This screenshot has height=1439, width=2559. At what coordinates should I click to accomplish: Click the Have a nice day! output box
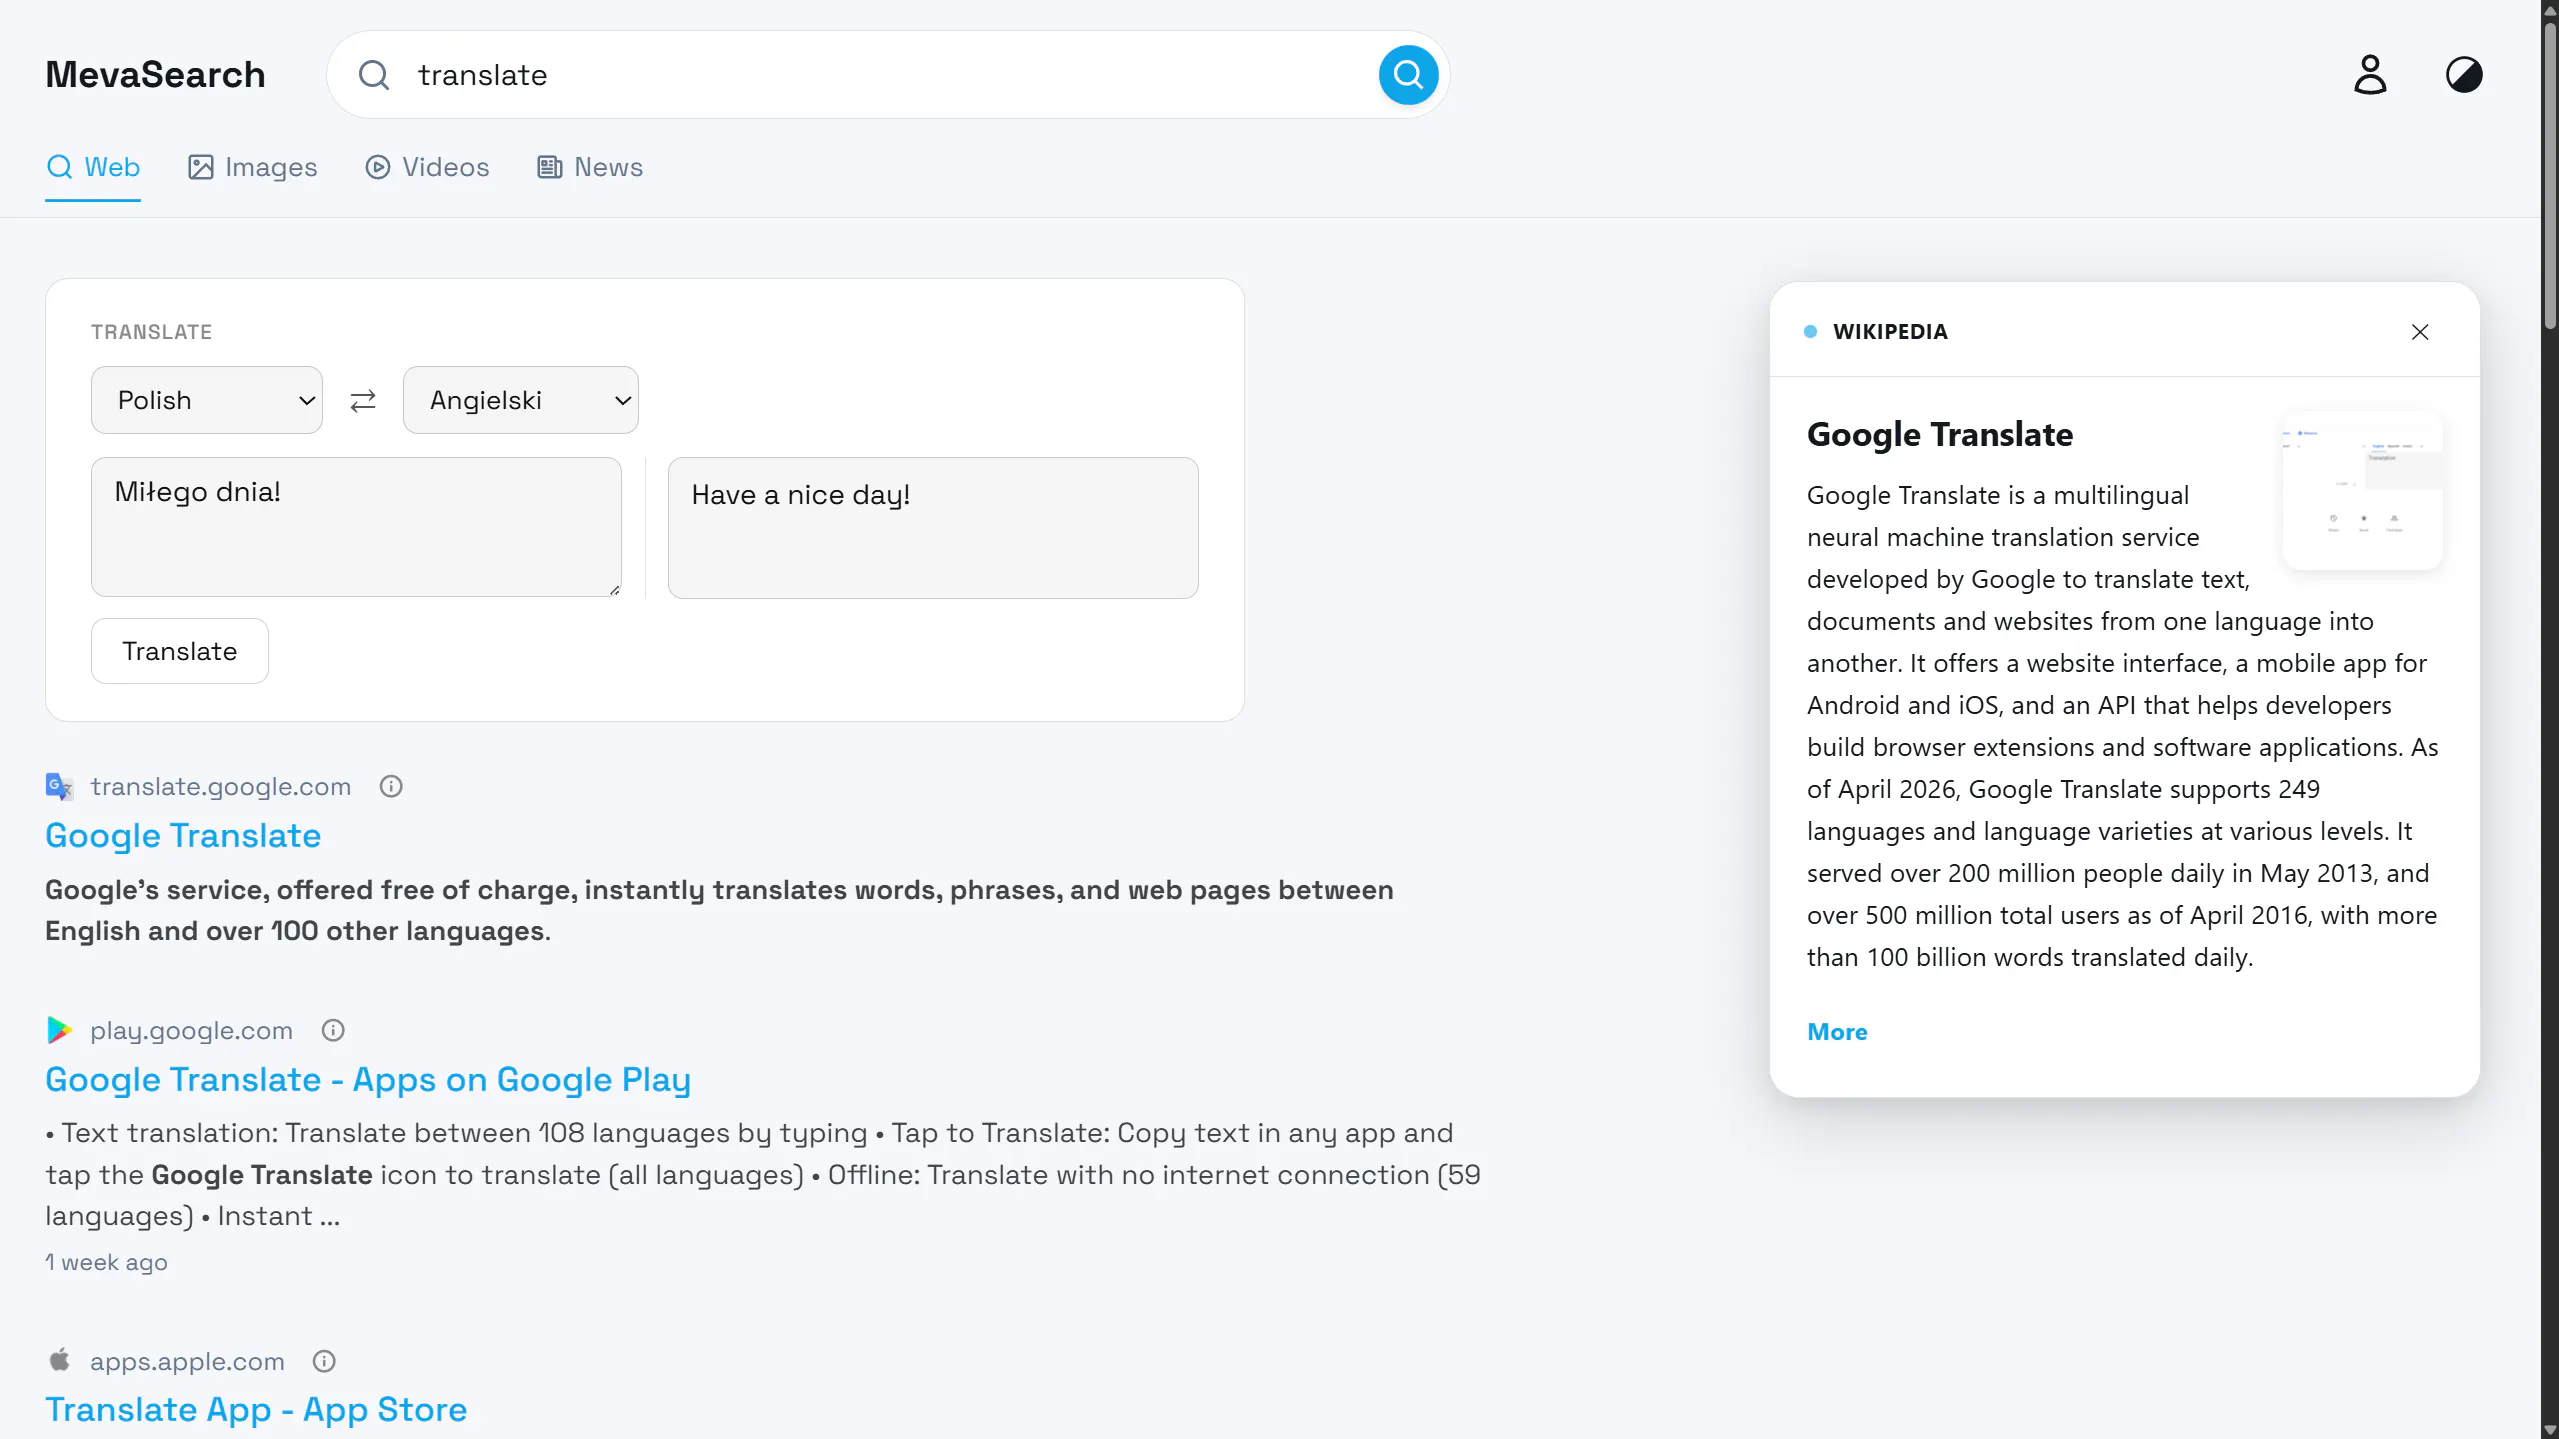point(933,528)
